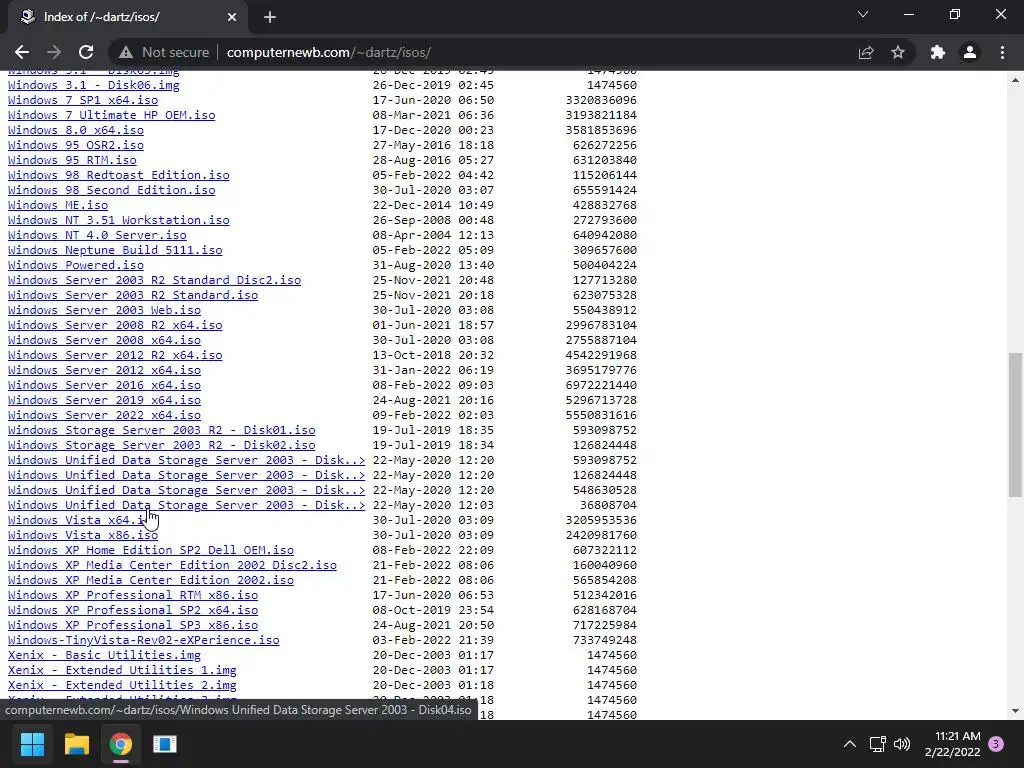This screenshot has height=768, width=1024.
Task: Open Windows Server 2012 R2 x64.iso
Action: [x=115, y=355]
